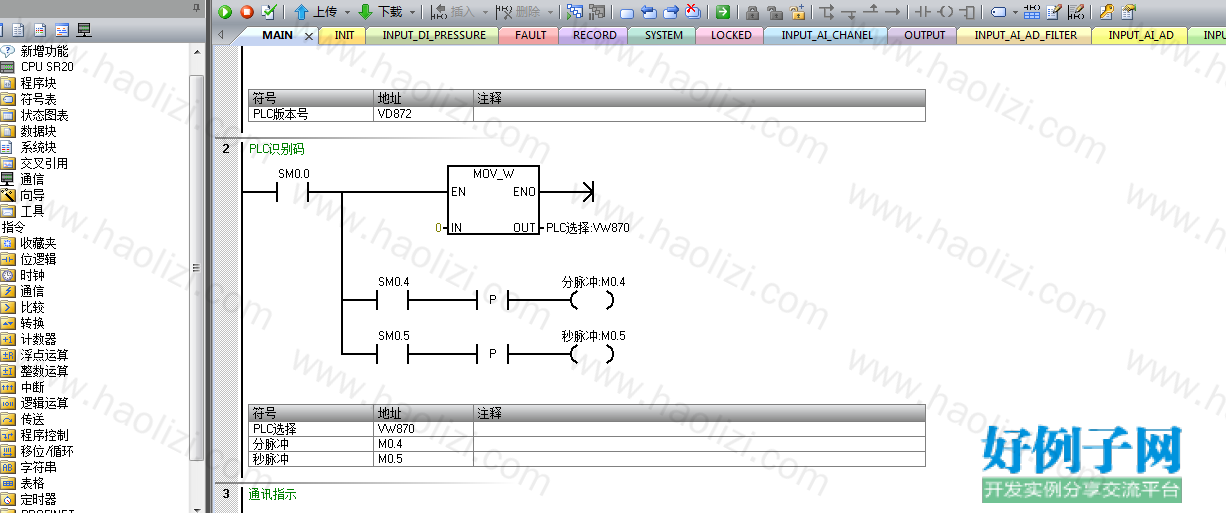Click the green Run PLC button
The image size is (1226, 513).
(x=225, y=12)
